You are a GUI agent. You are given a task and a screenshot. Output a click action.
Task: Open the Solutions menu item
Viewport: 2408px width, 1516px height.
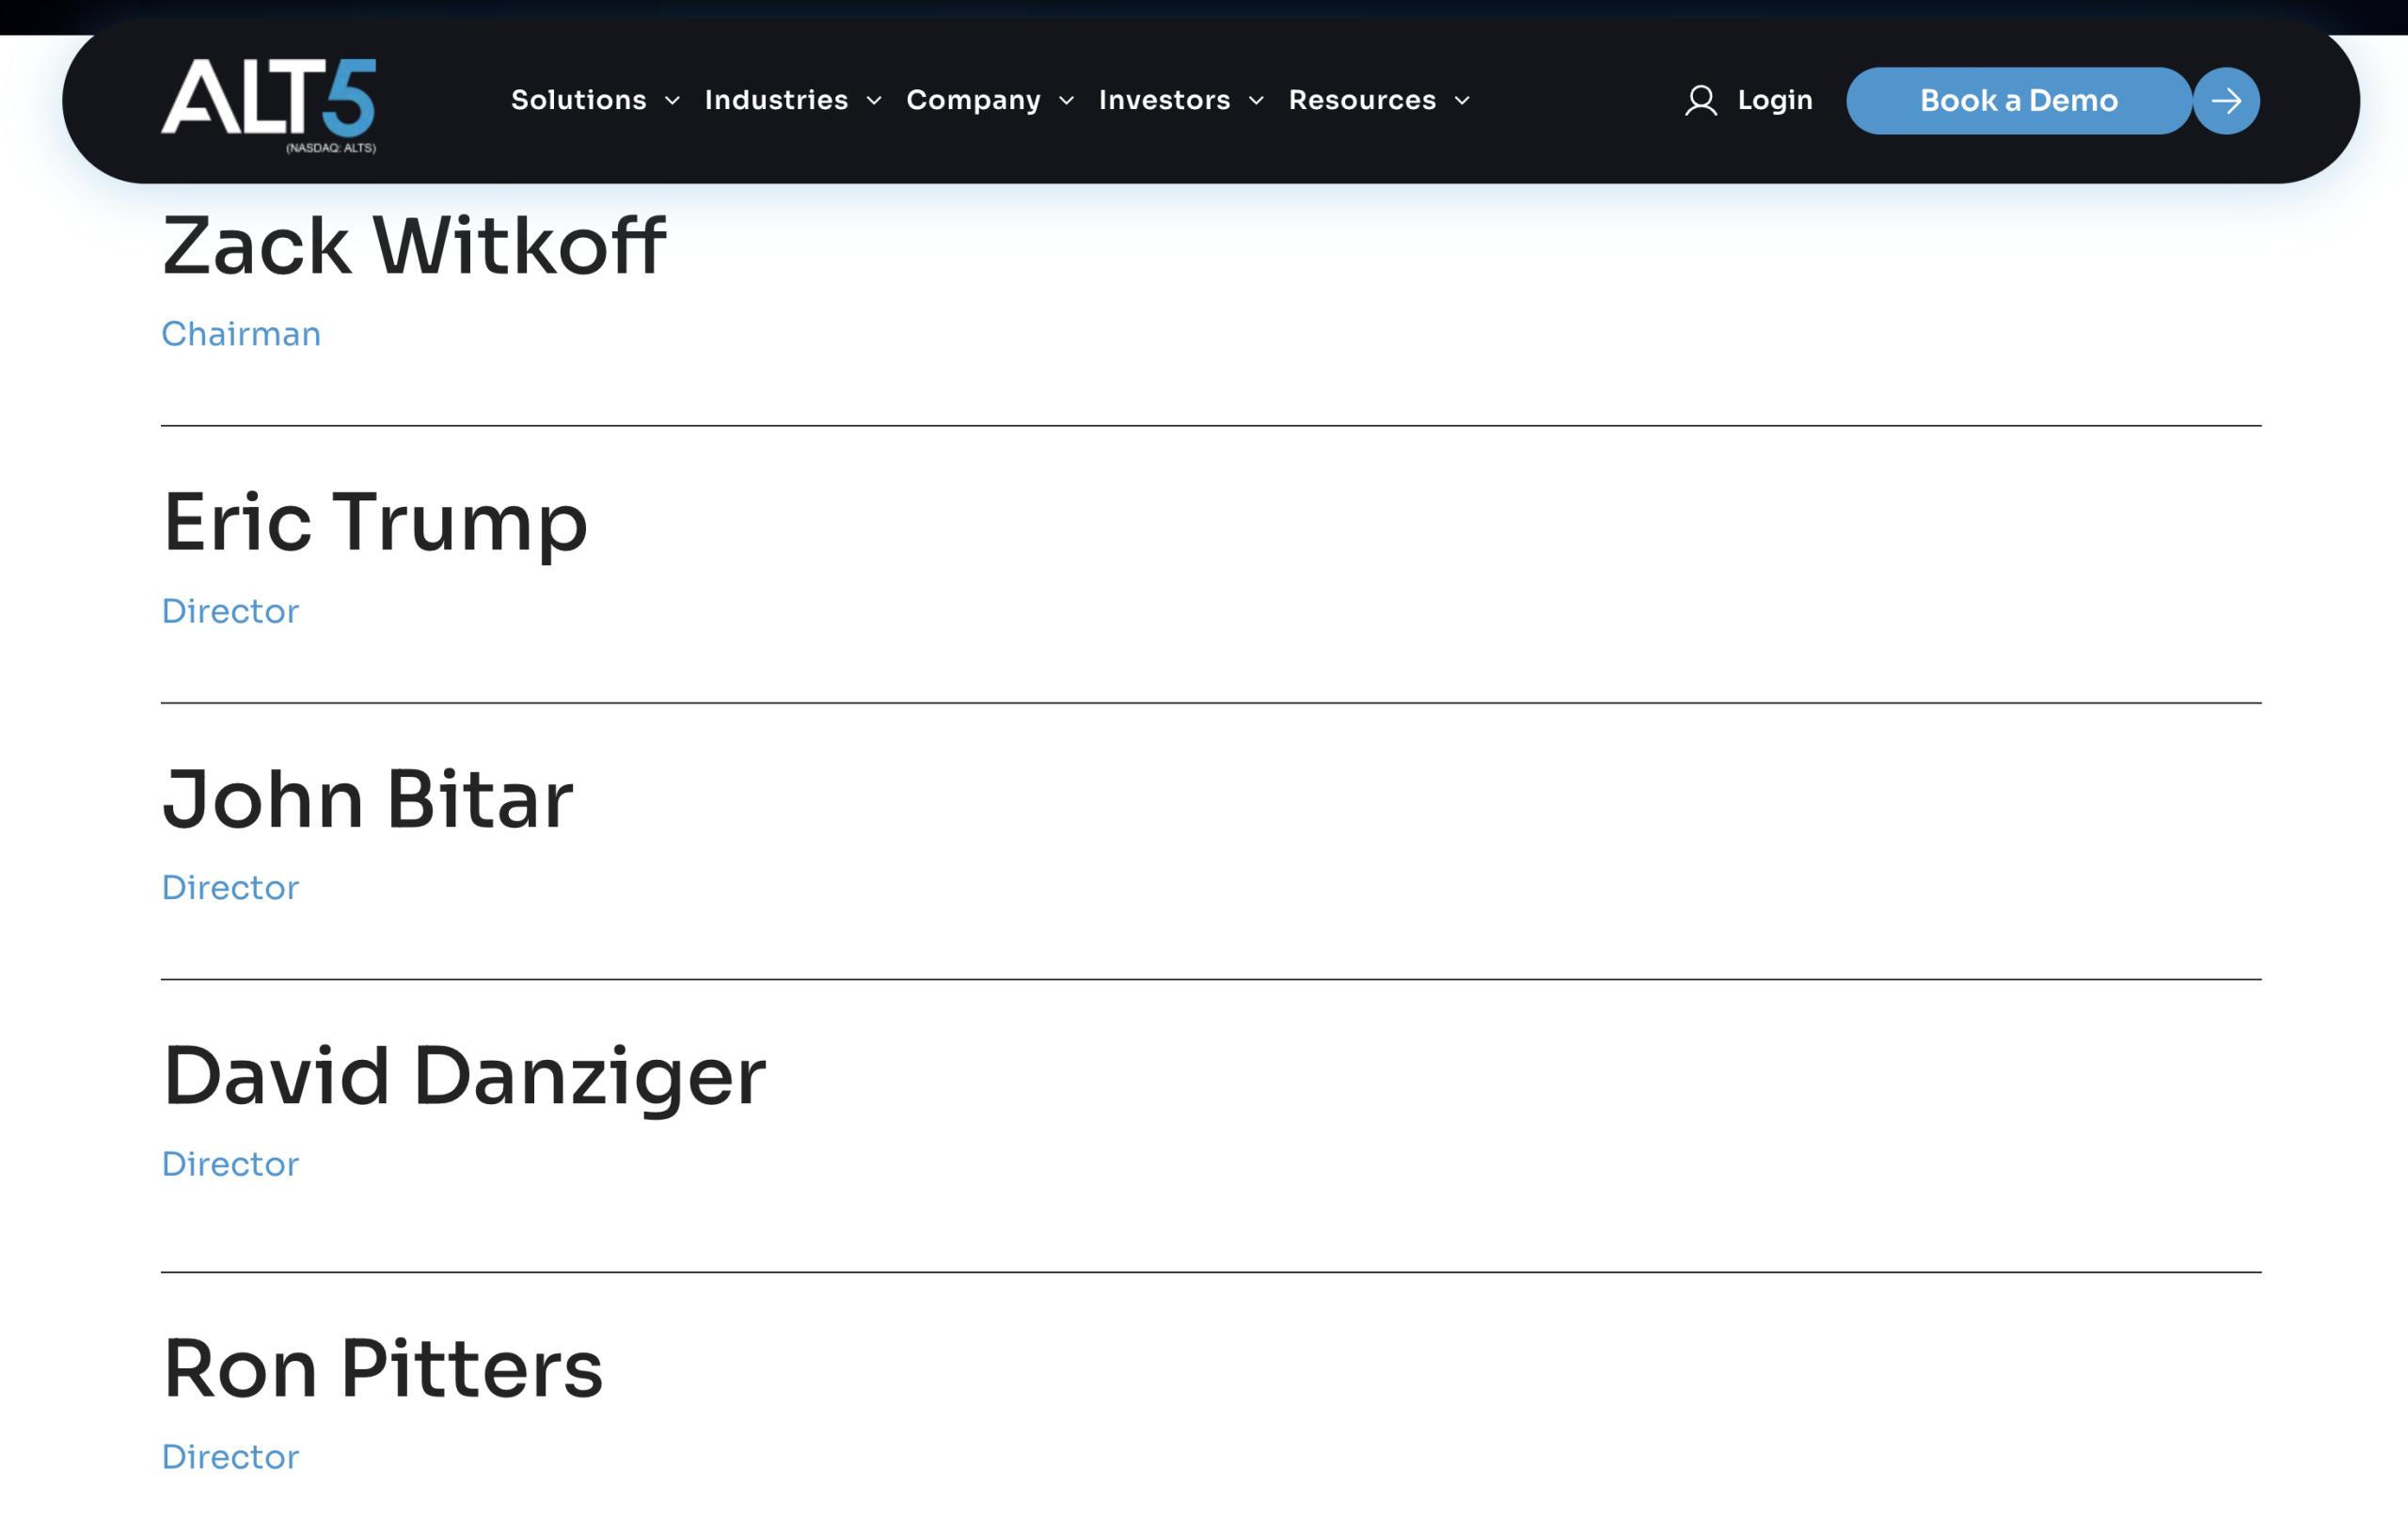tap(578, 100)
